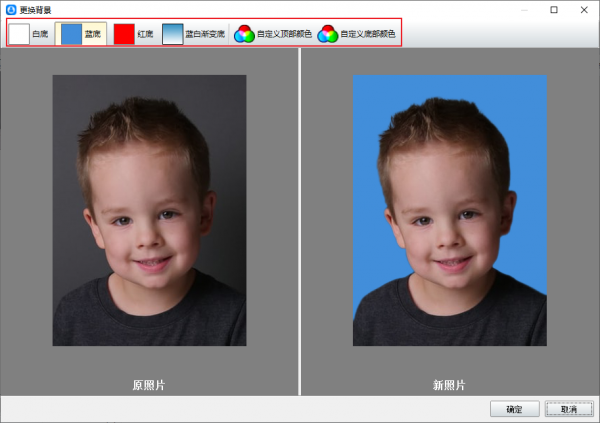Screen dimensions: 600x423
Task: Click the RGB icon for 自定义底部颜色
Action: click(328, 34)
